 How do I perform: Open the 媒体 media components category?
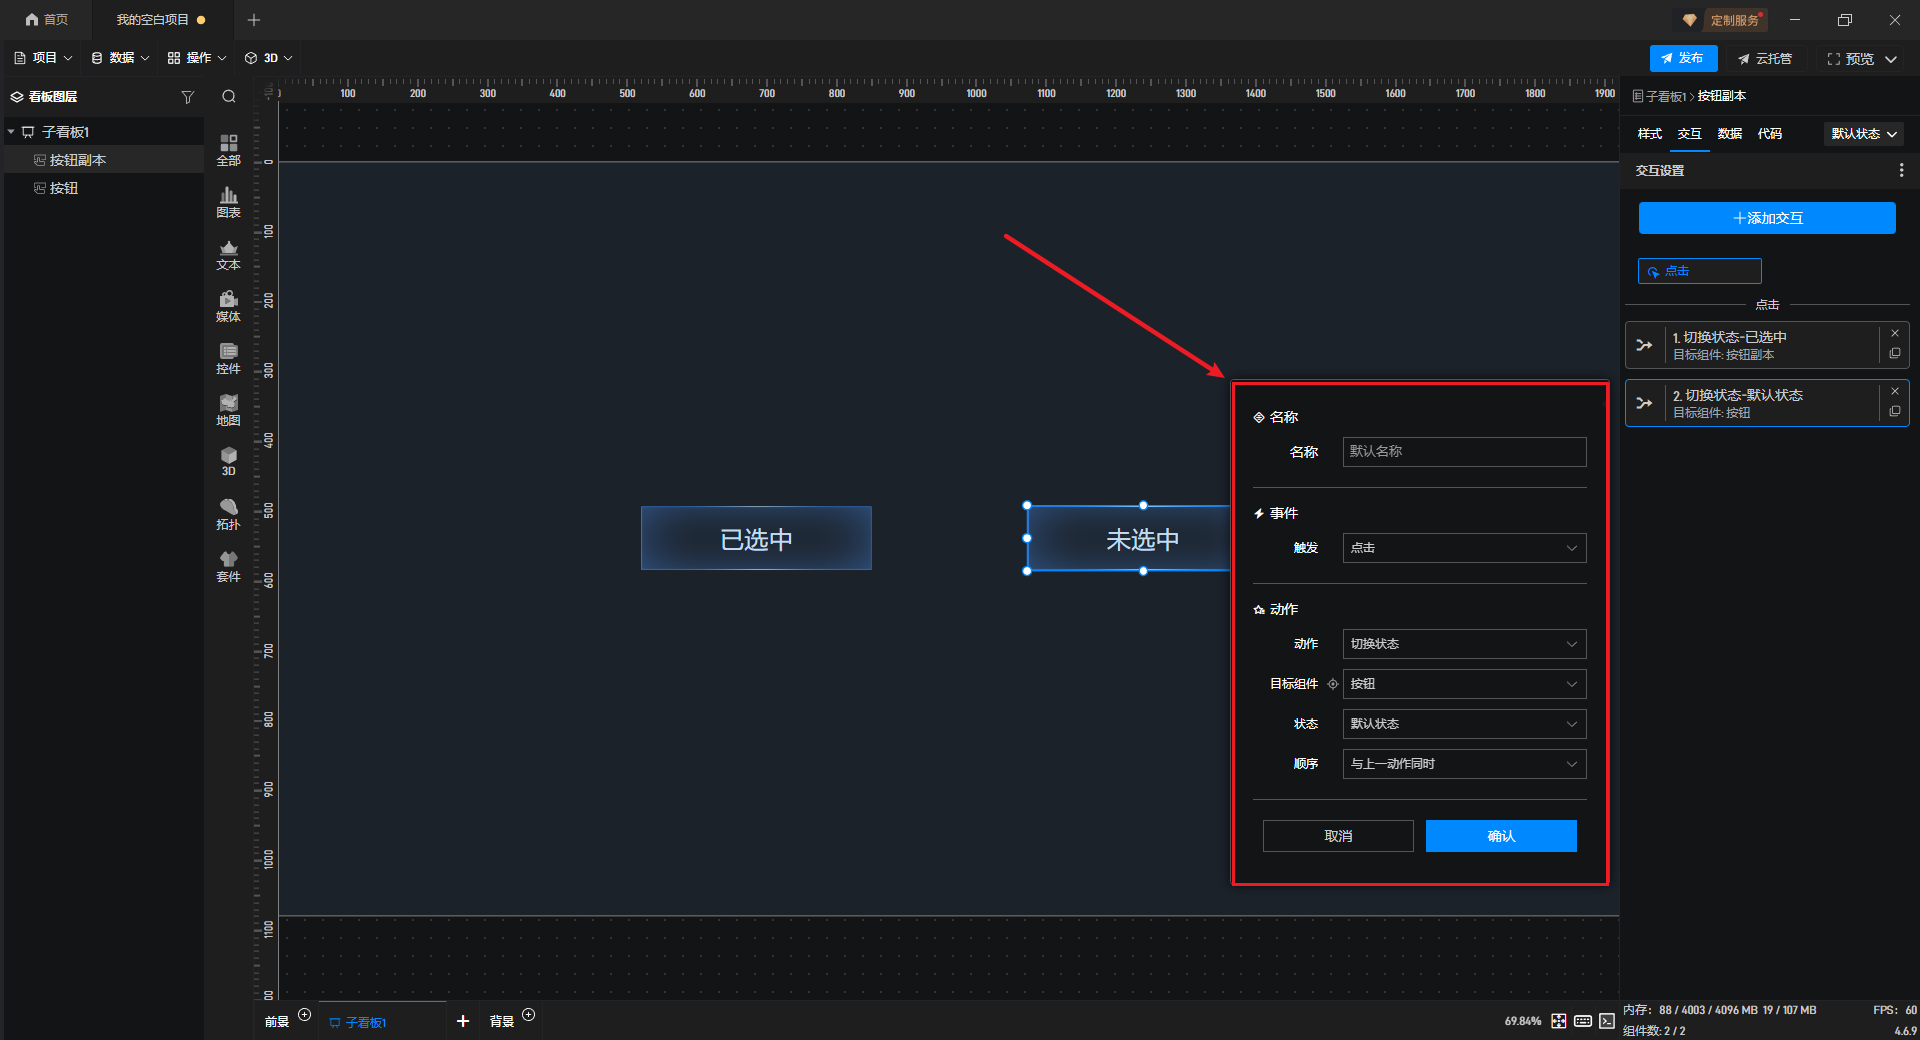pos(228,306)
